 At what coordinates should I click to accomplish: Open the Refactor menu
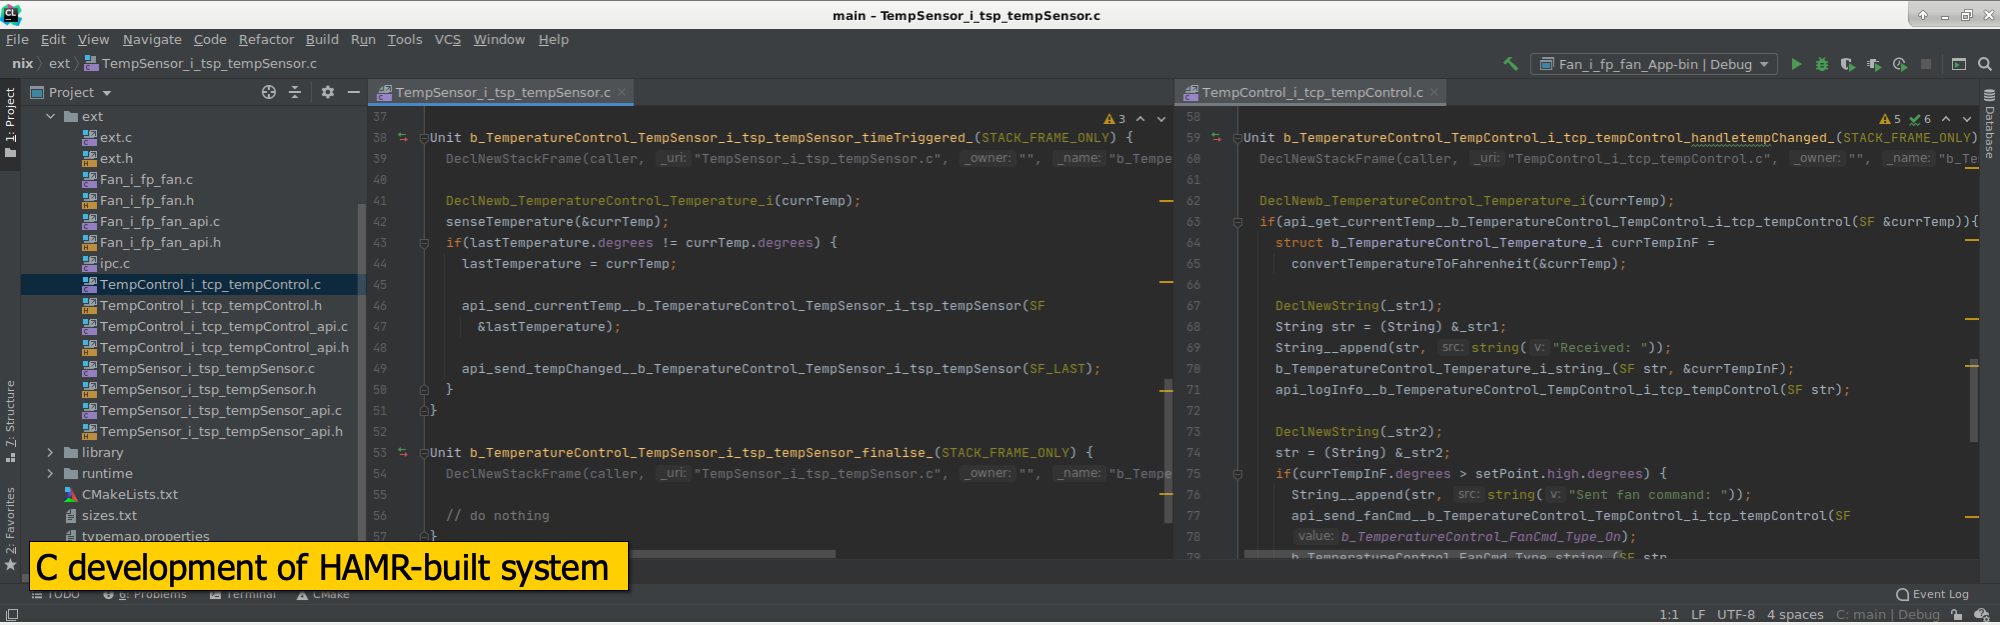[266, 40]
